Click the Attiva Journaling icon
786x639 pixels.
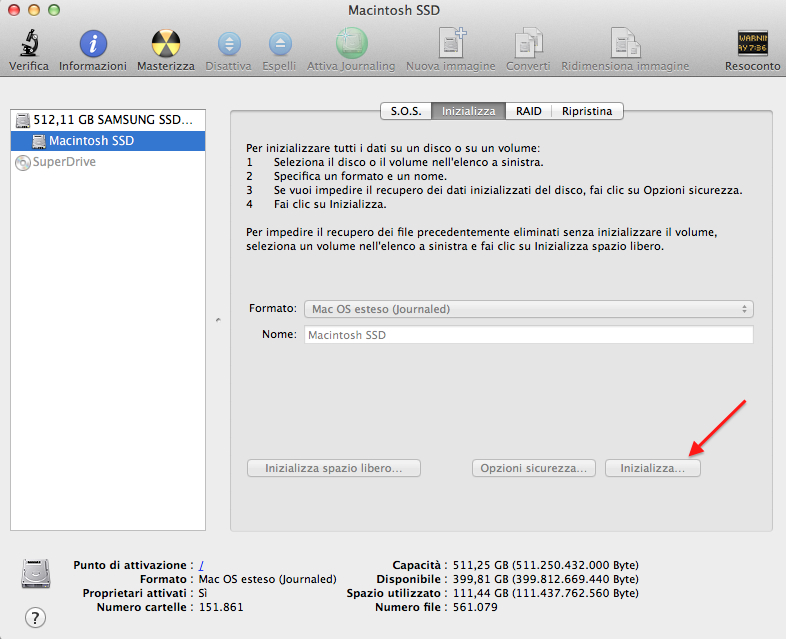pyautogui.click(x=351, y=43)
